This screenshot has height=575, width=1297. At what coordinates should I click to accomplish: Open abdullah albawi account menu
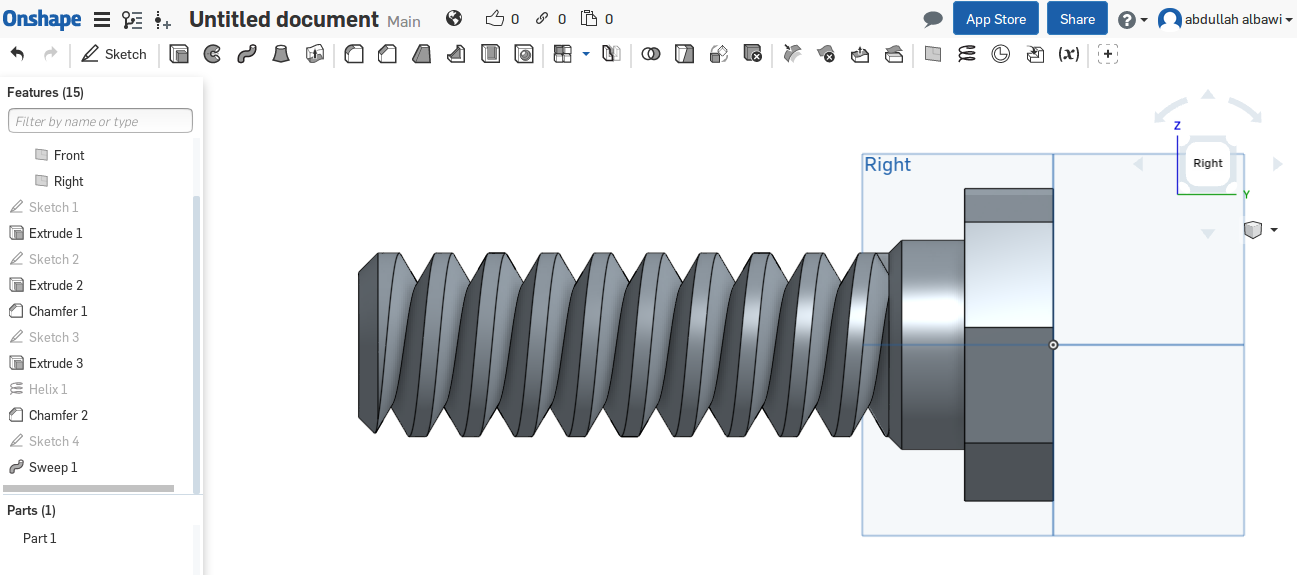point(1225,19)
